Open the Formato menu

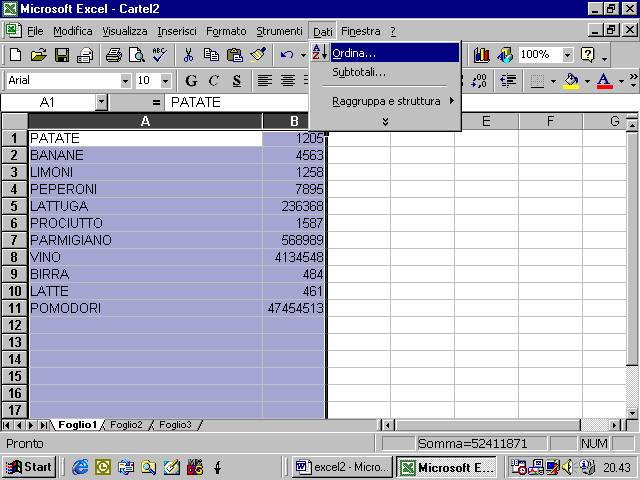point(226,31)
